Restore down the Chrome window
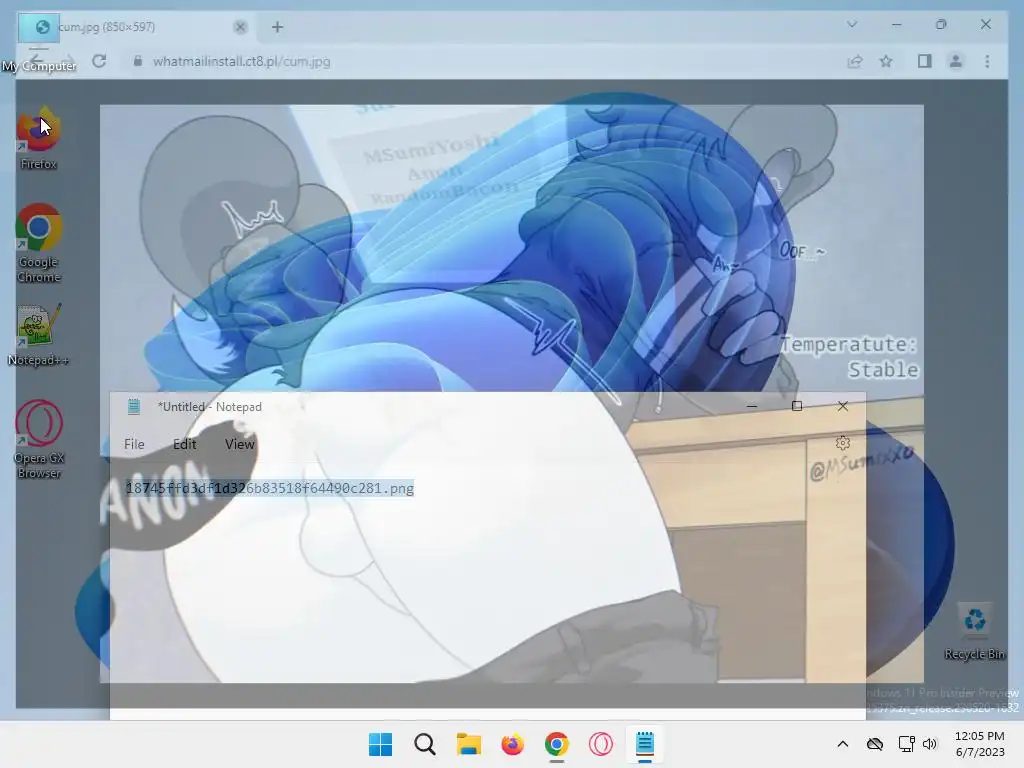 [x=941, y=25]
